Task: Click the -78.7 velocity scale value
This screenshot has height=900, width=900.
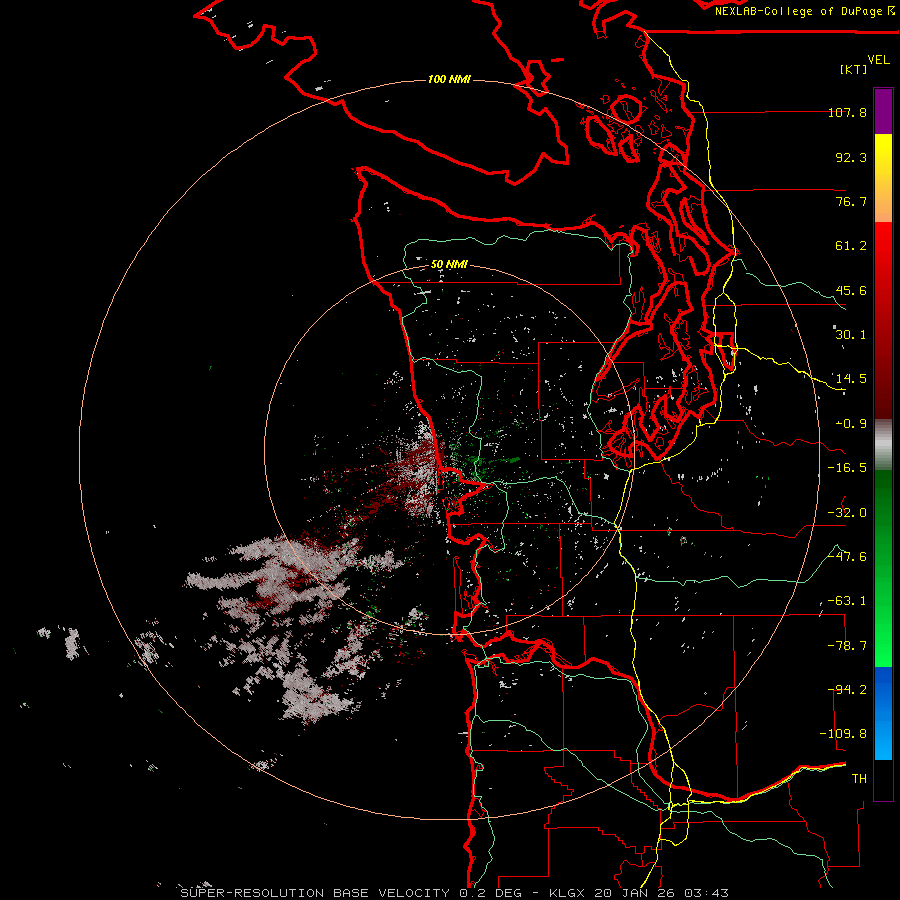Action: [847, 646]
